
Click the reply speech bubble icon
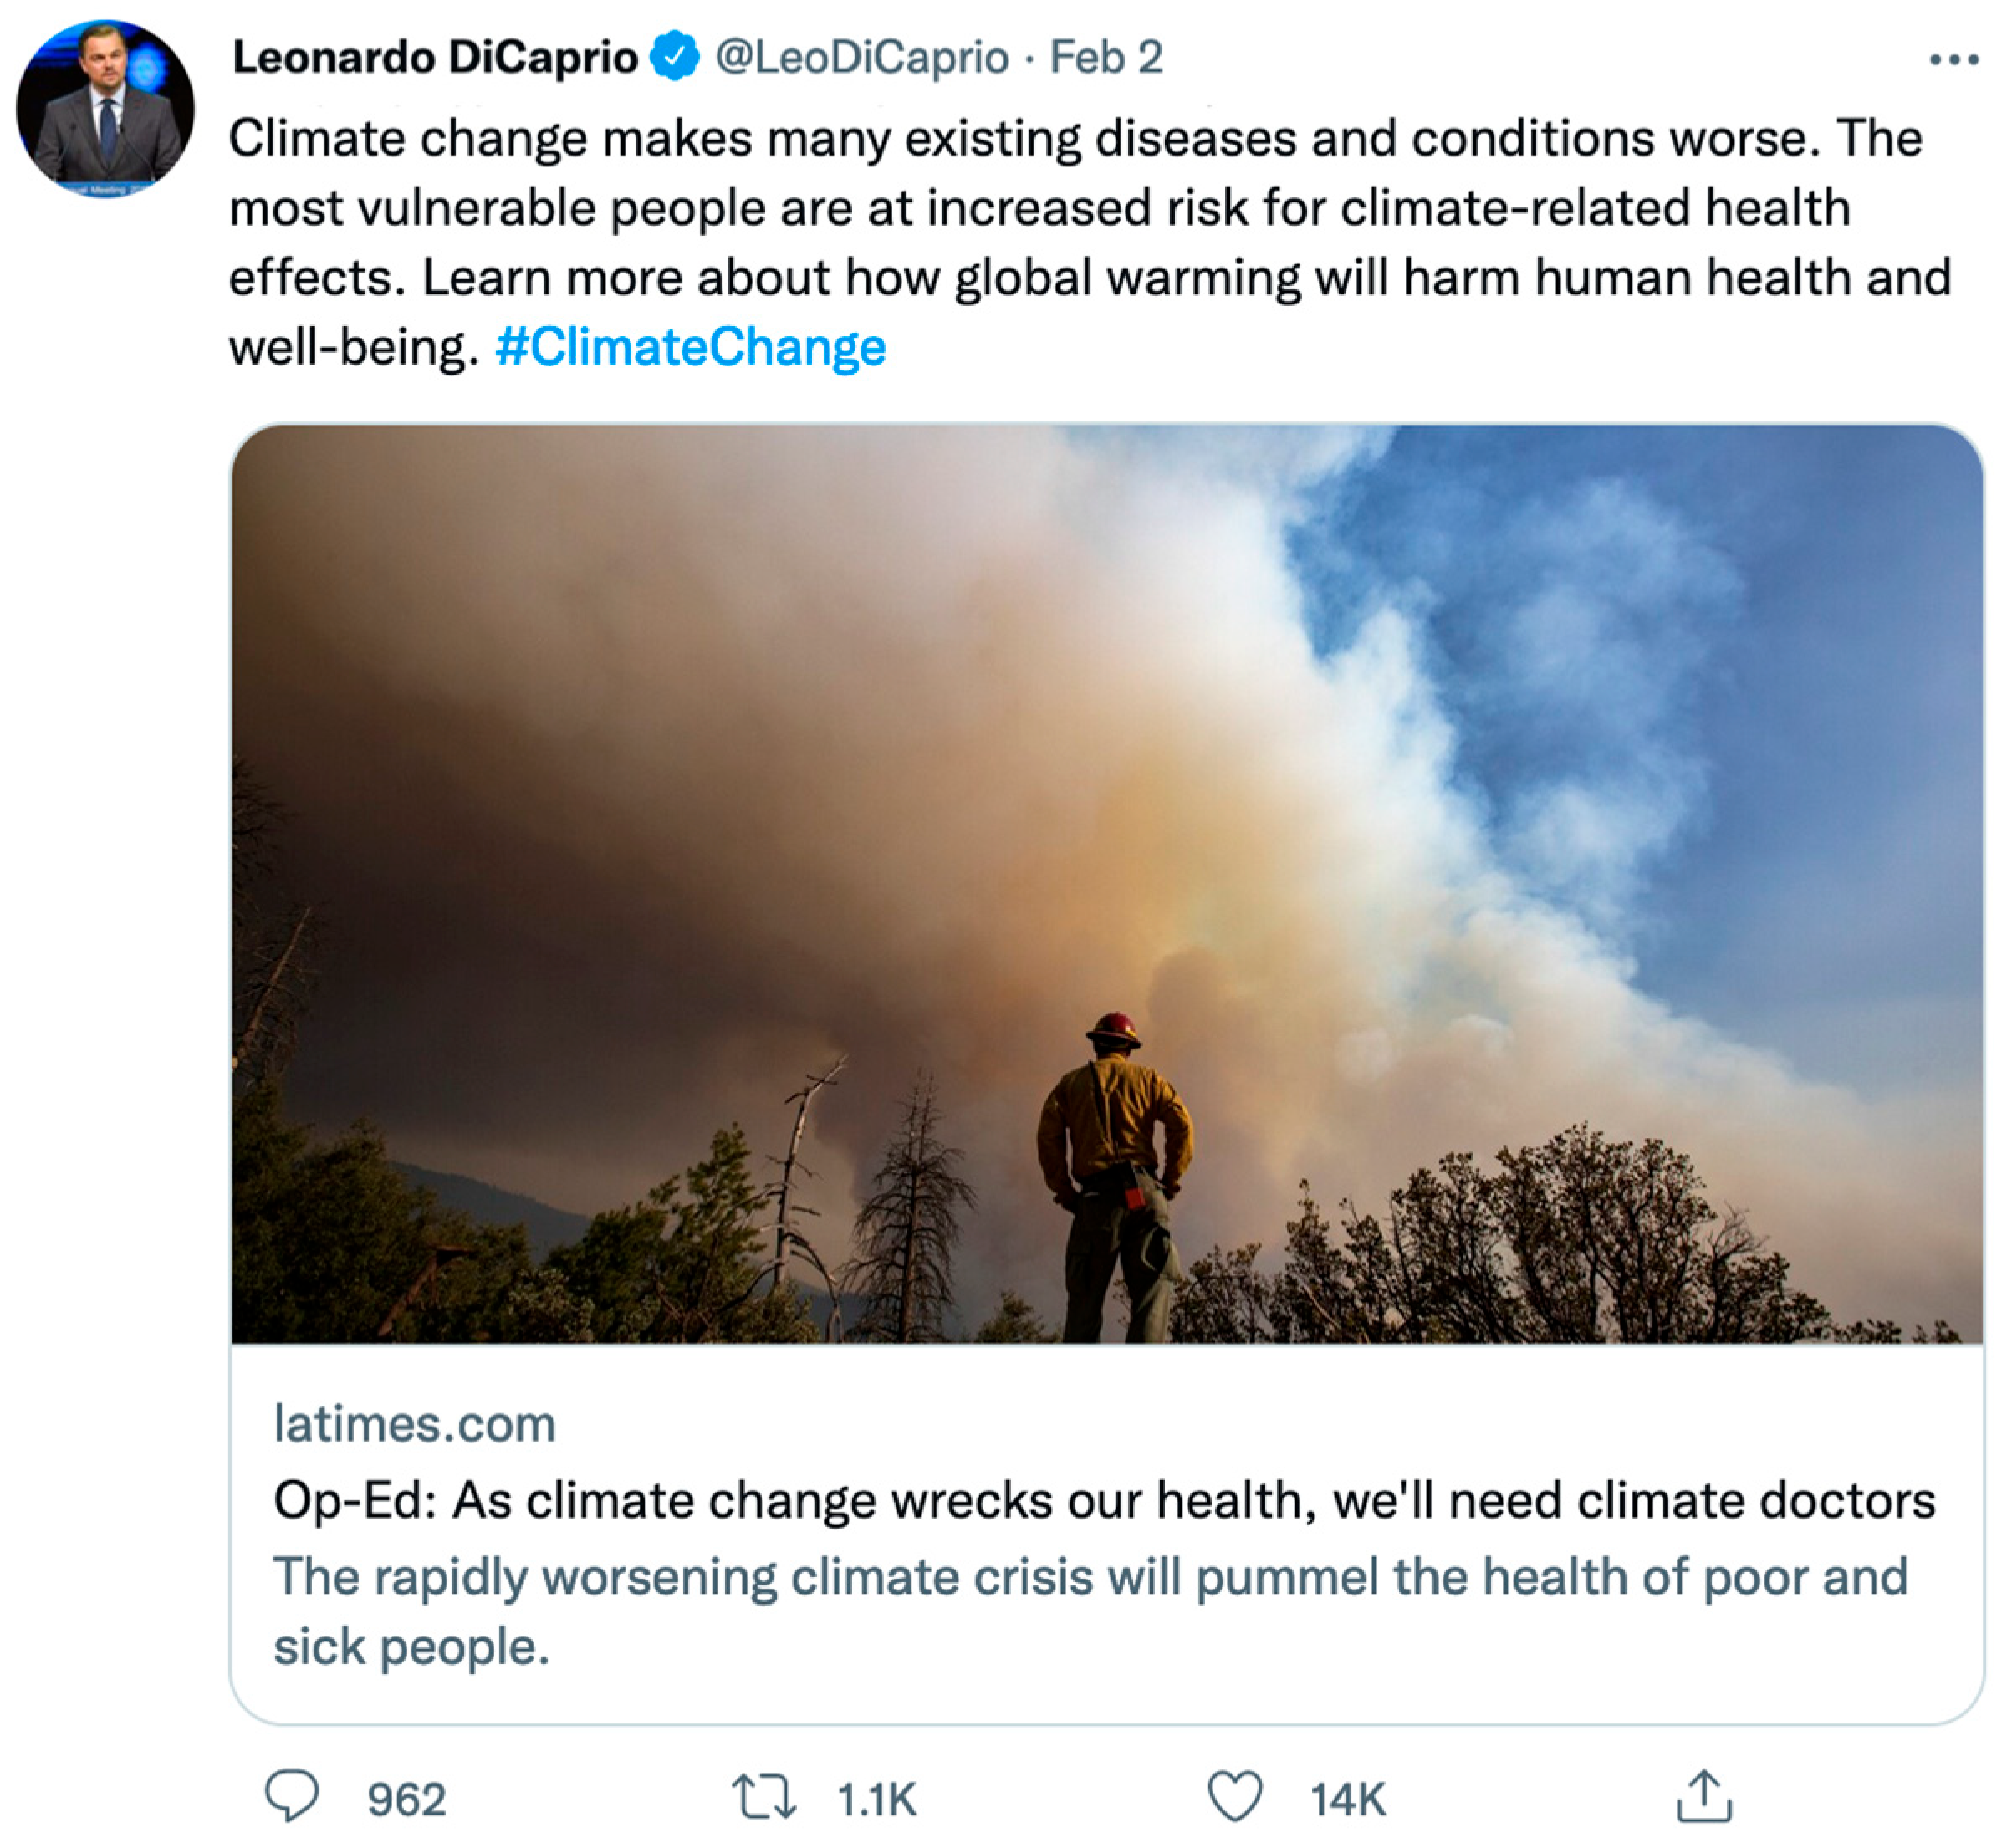(x=291, y=1795)
